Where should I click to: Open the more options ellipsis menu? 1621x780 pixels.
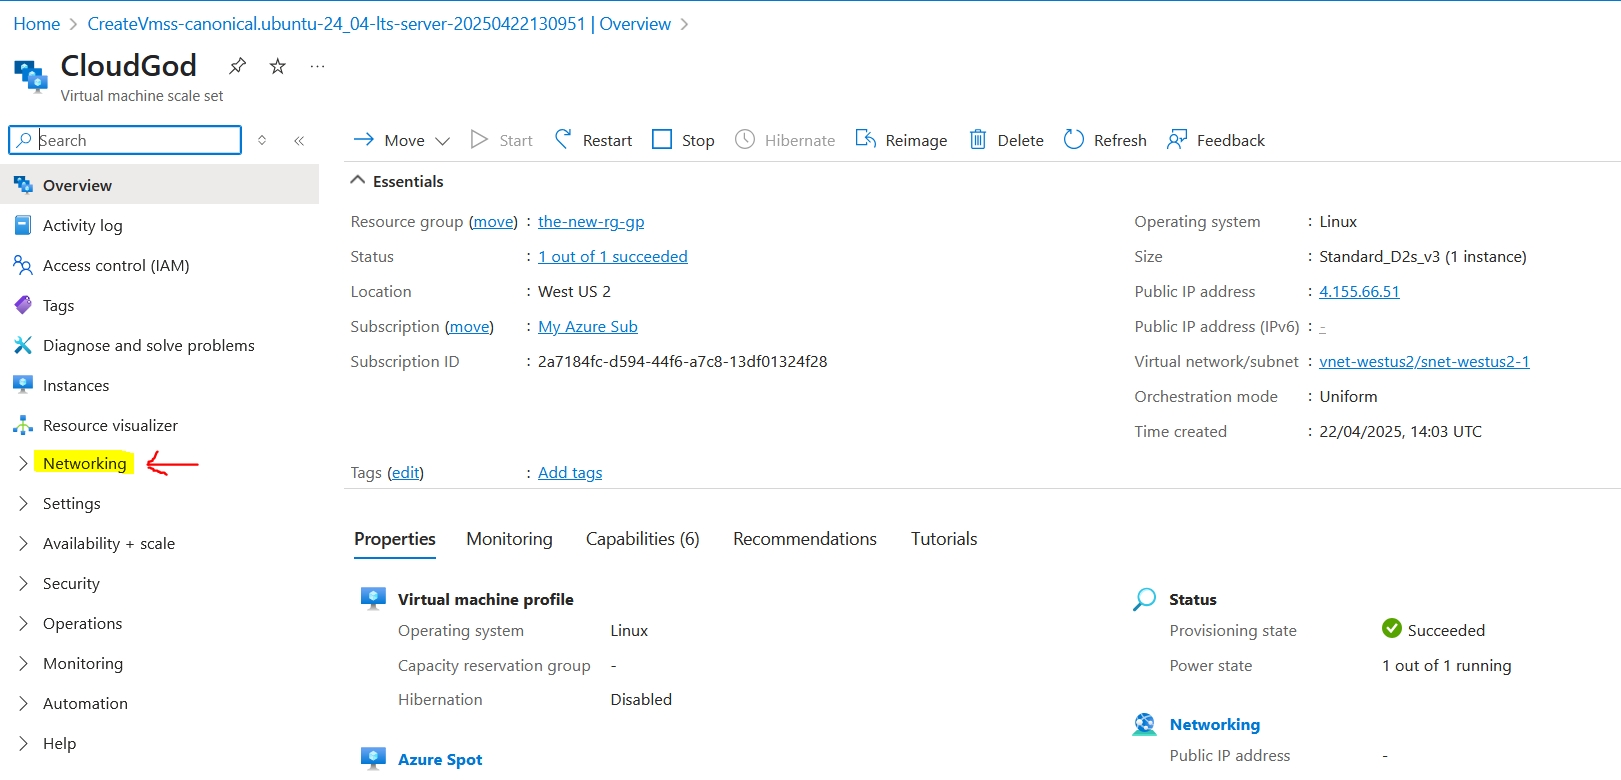[x=317, y=66]
